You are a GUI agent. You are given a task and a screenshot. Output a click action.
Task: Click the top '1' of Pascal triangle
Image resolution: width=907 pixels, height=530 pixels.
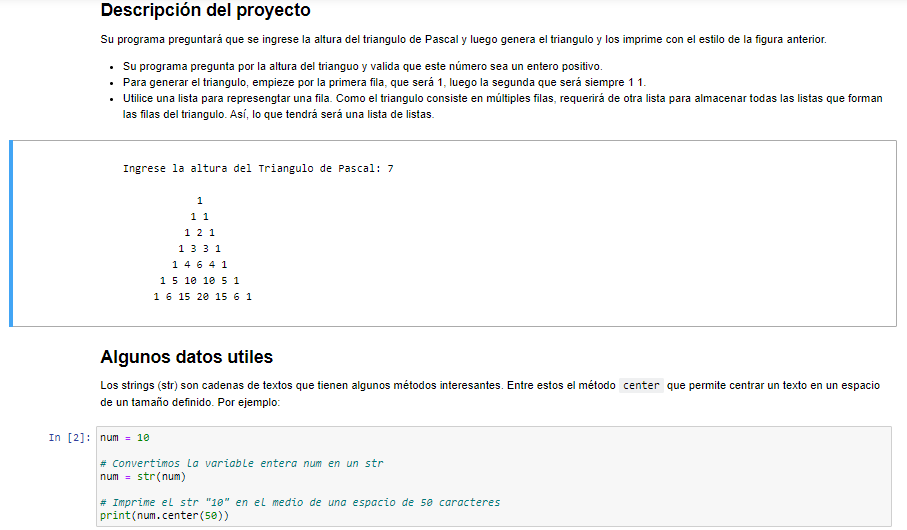pos(200,201)
